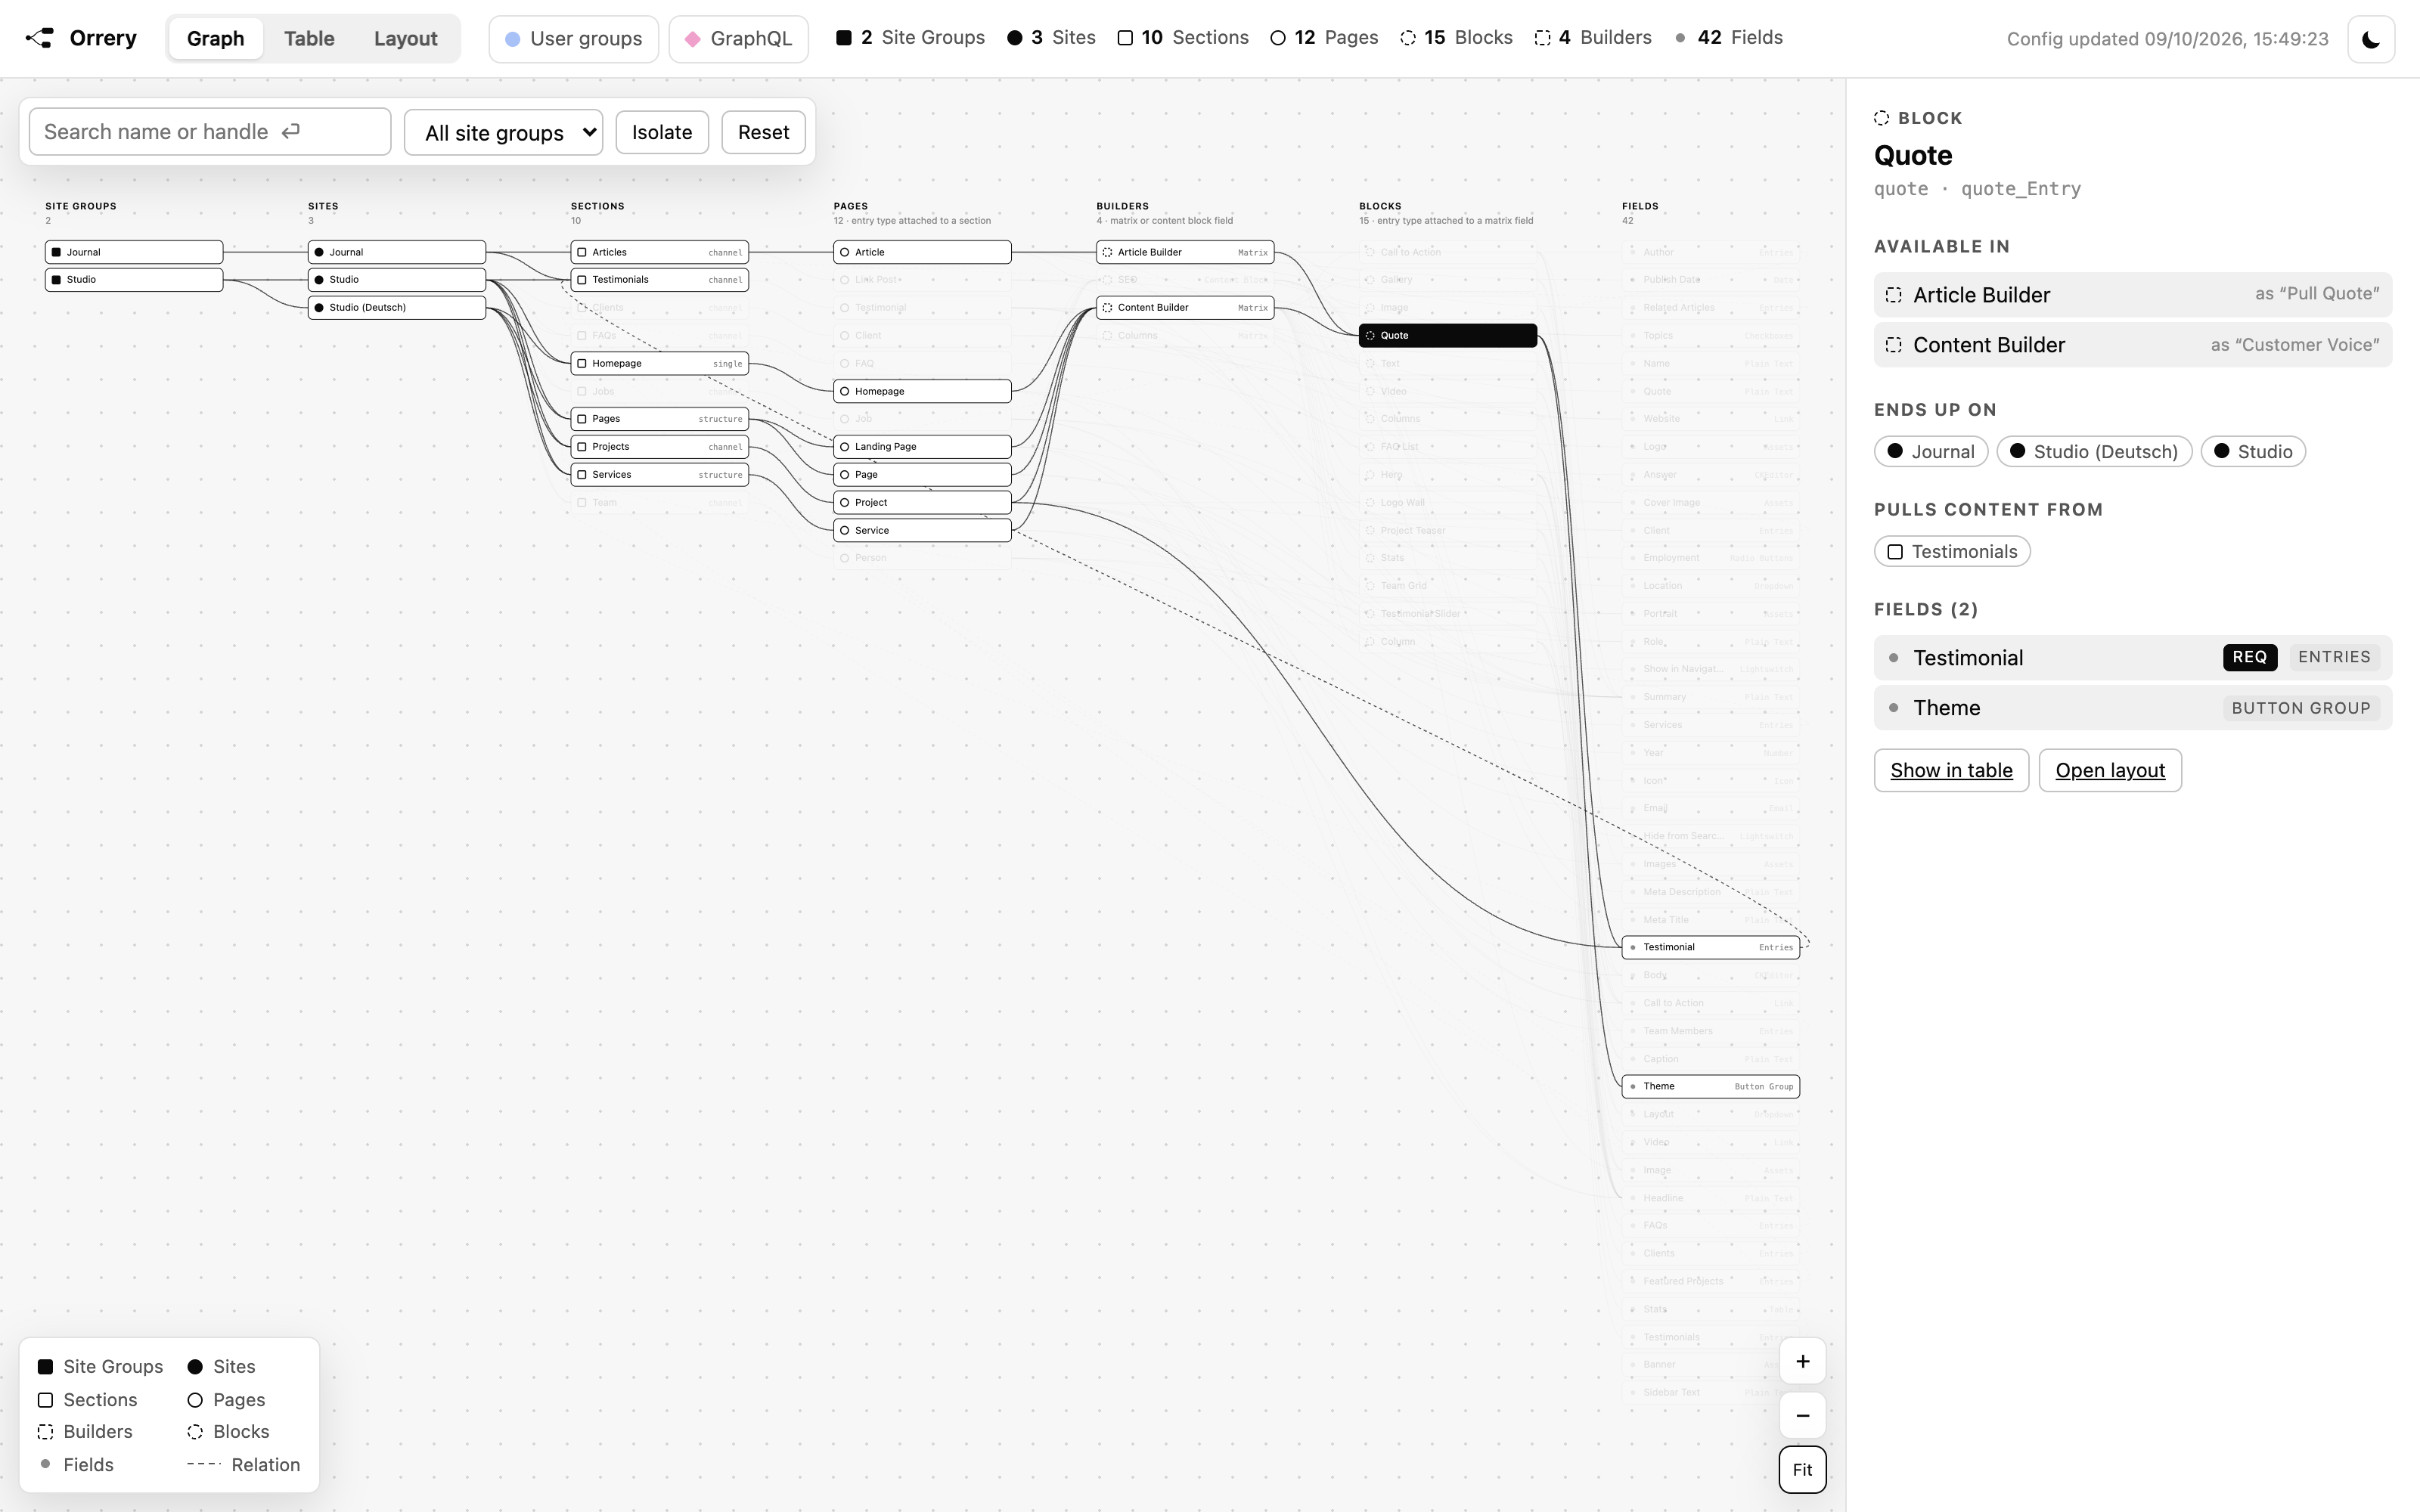Click the 15 Blocks counter in header

pyautogui.click(x=1456, y=38)
